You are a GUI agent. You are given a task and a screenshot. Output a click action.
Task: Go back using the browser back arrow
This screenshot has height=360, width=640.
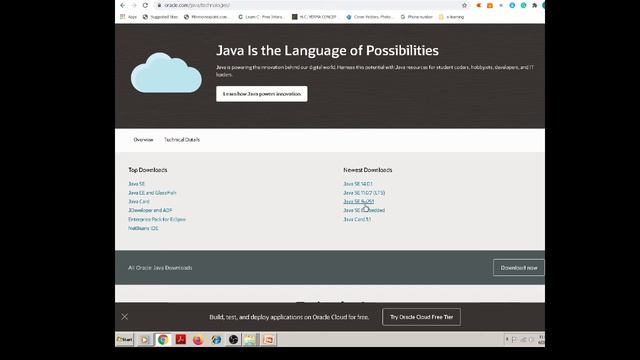coord(123,5)
